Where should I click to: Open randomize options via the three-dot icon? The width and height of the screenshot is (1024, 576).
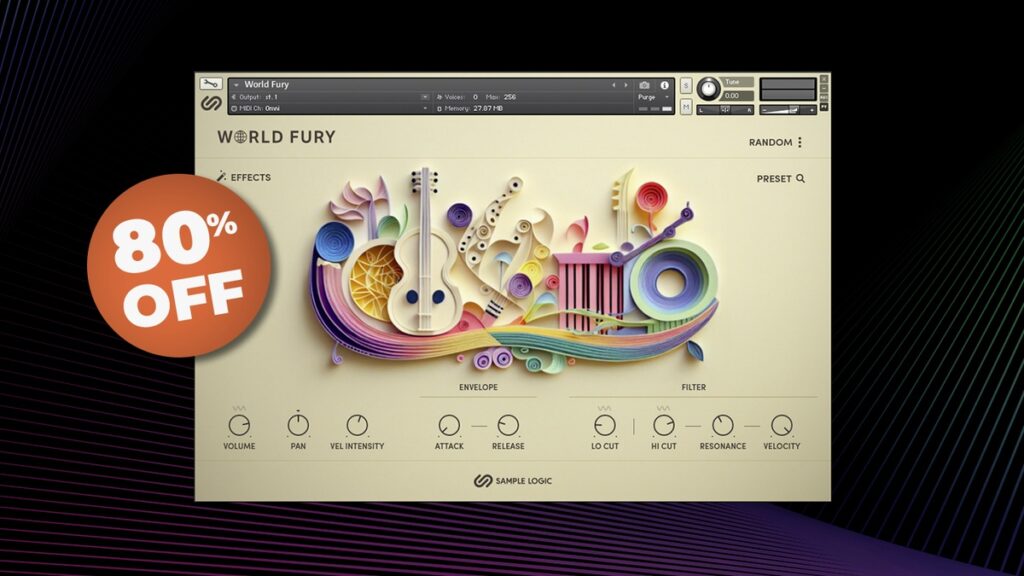tap(798, 142)
